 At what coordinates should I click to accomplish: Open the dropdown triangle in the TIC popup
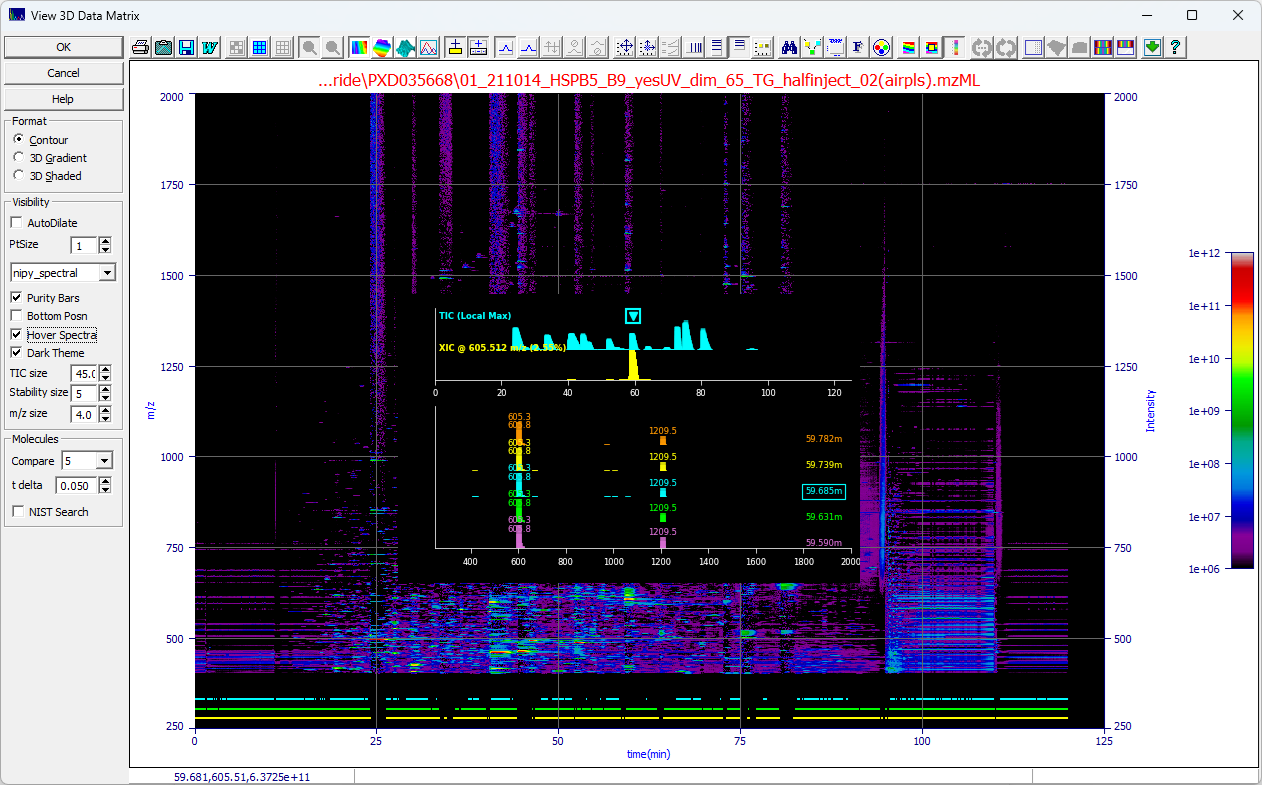pyautogui.click(x=634, y=315)
